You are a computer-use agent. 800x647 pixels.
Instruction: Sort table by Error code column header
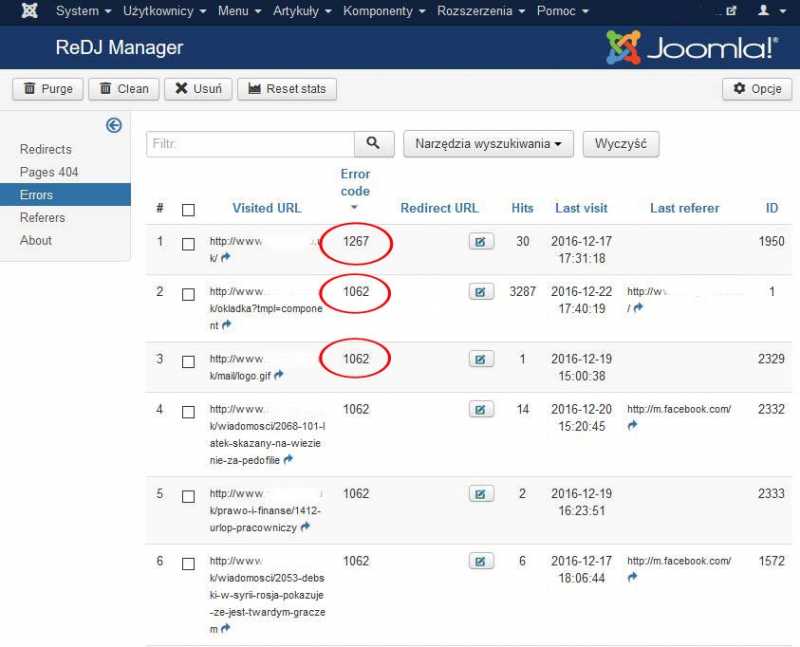pyautogui.click(x=355, y=183)
